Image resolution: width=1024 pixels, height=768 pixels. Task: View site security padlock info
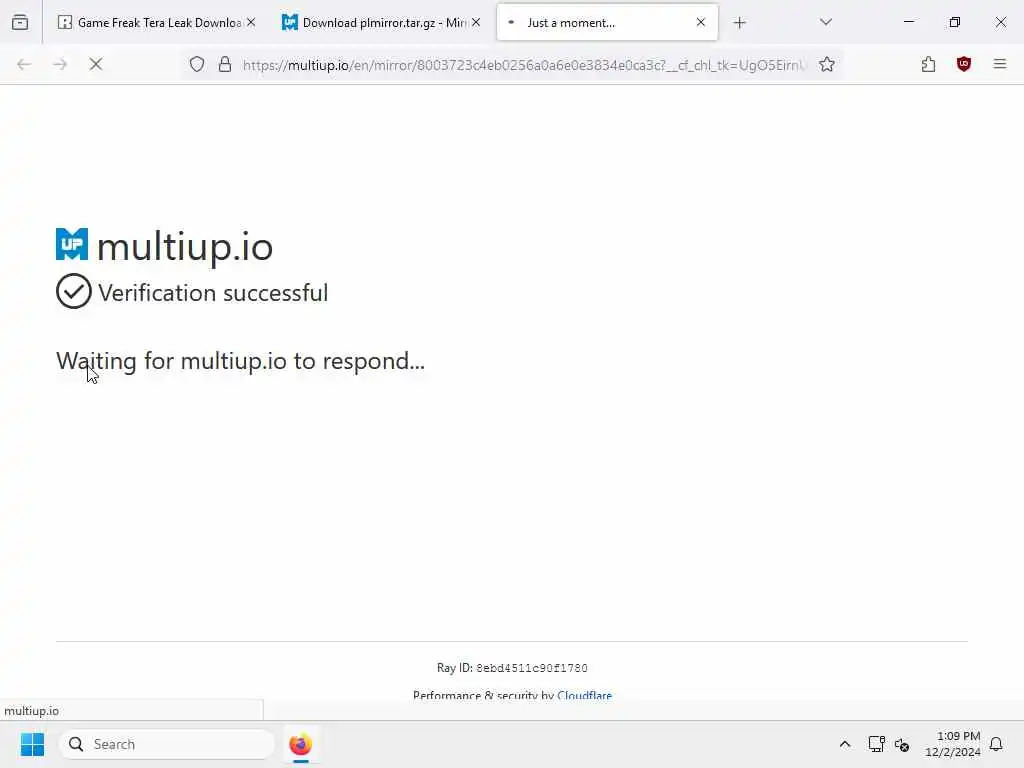[x=225, y=64]
